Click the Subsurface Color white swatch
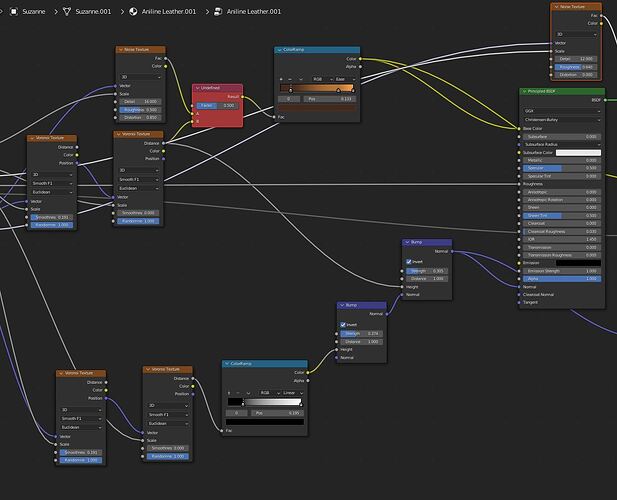Viewport: 617px width, 500px height. click(x=578, y=153)
